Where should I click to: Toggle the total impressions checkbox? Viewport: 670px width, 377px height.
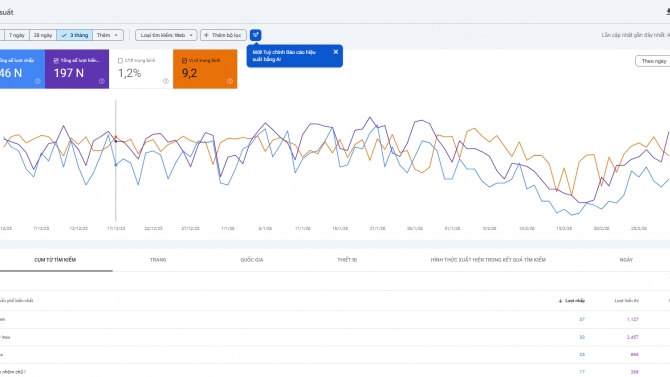(56, 61)
